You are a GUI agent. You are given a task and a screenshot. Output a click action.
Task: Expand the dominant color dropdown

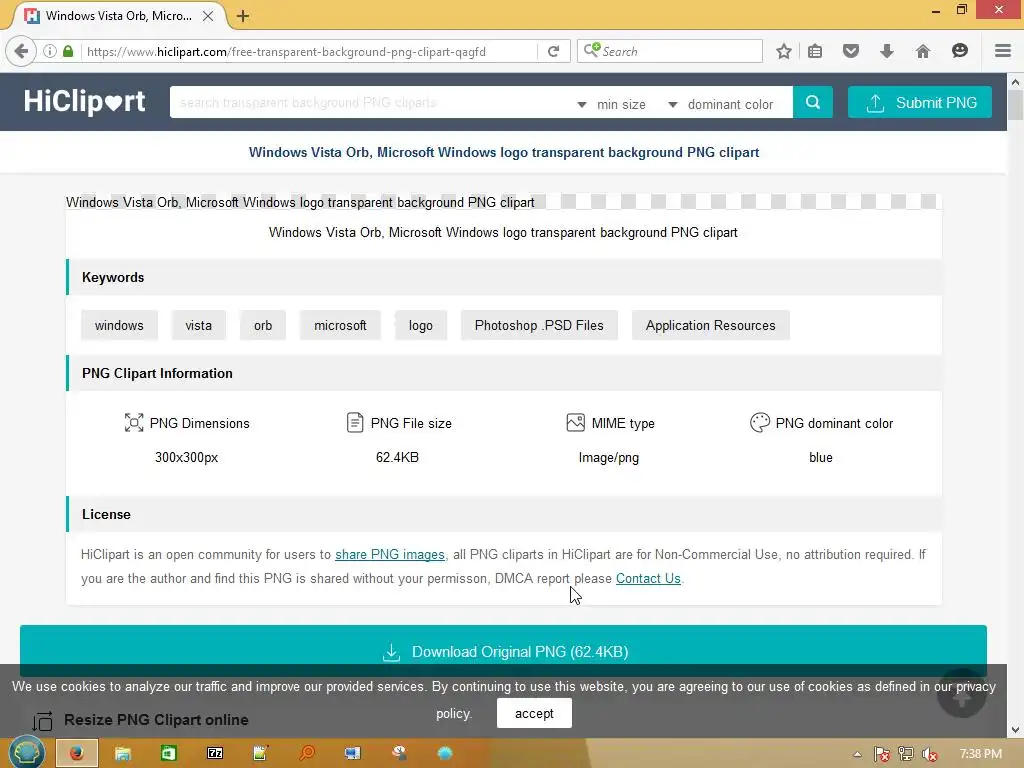[x=720, y=104]
